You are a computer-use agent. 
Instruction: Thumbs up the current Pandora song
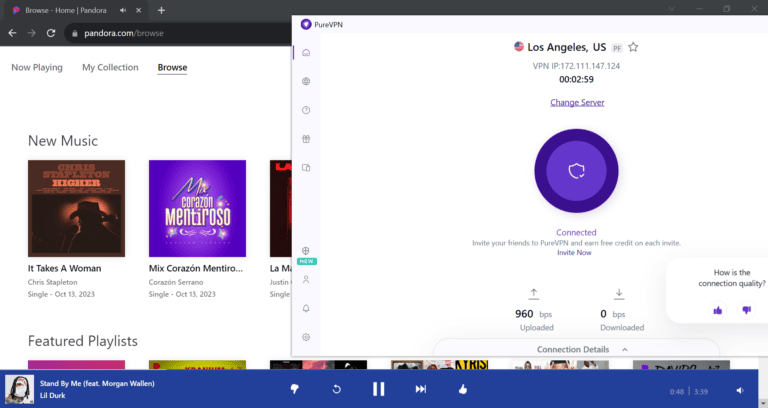(x=462, y=389)
